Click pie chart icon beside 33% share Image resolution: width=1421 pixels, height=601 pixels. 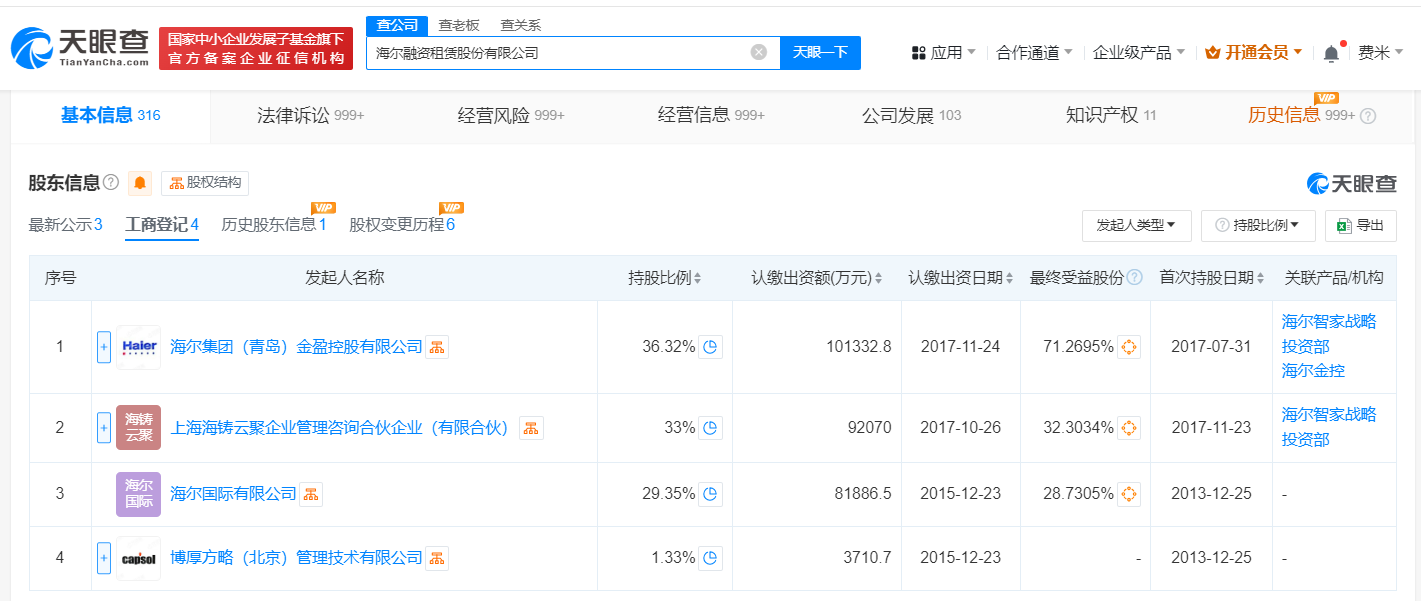tap(710, 428)
